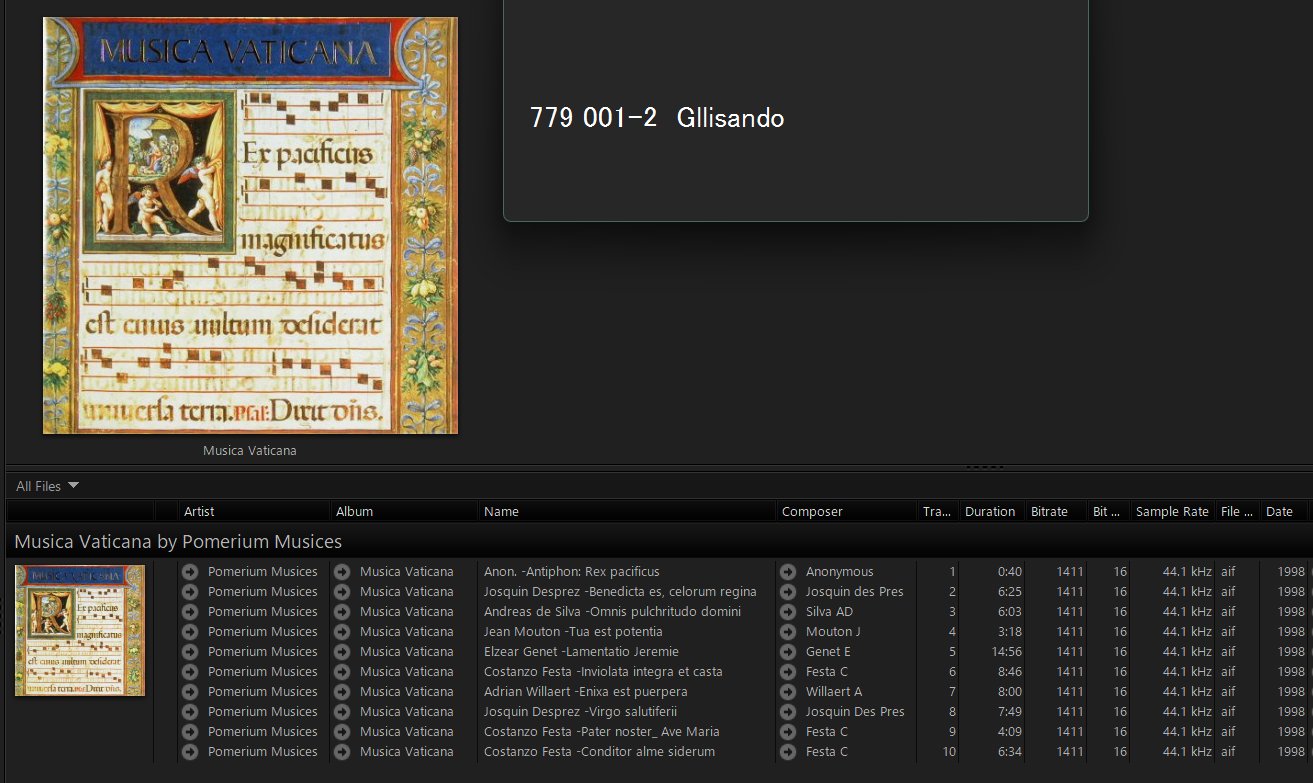Click arrow icon beside Josquin Des Pres track 8

(788, 712)
